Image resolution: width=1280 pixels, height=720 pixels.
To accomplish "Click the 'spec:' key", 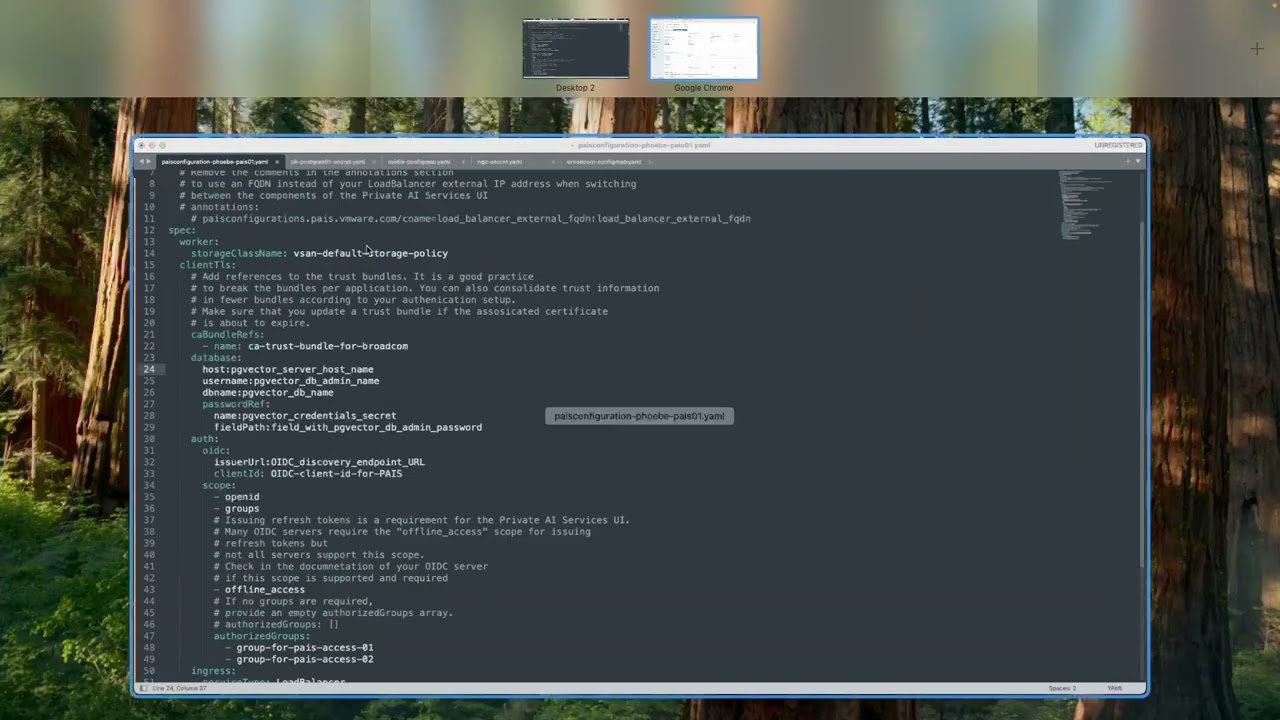I will tap(182, 230).
